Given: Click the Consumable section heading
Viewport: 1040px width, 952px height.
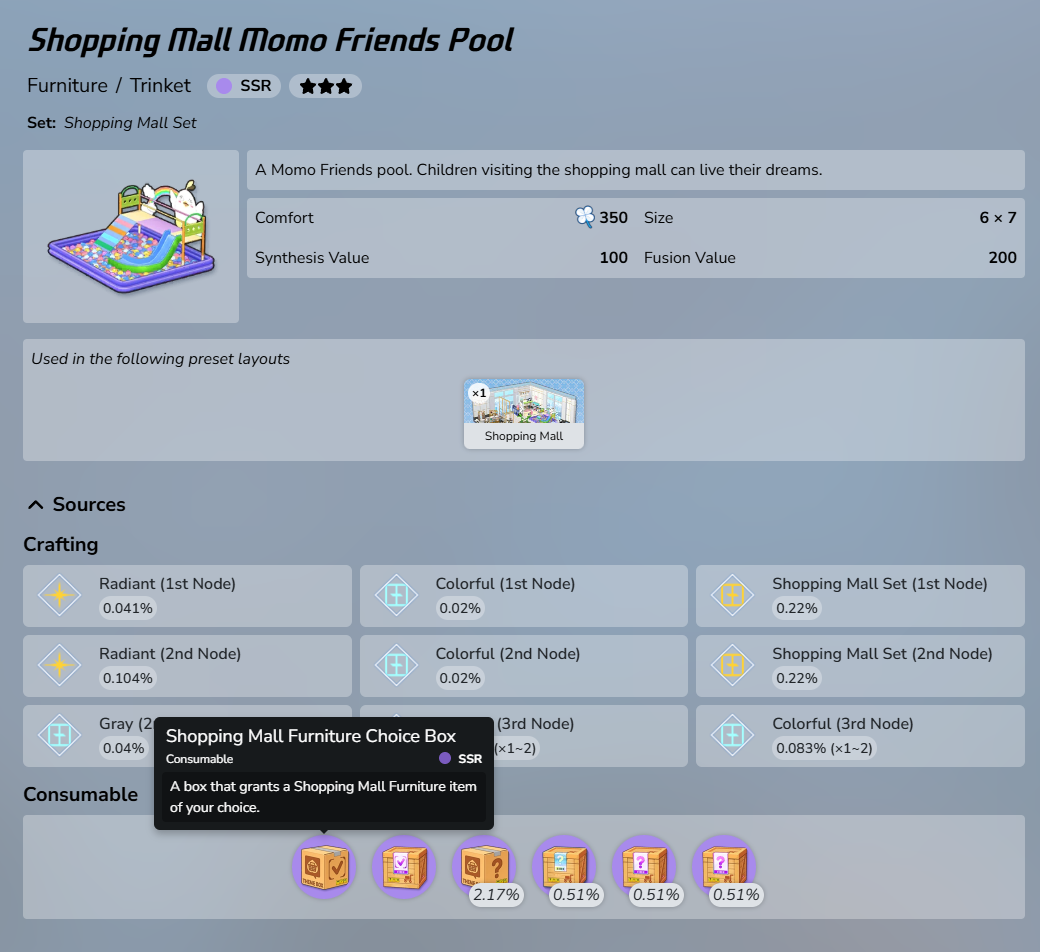Looking at the screenshot, I should [81, 794].
